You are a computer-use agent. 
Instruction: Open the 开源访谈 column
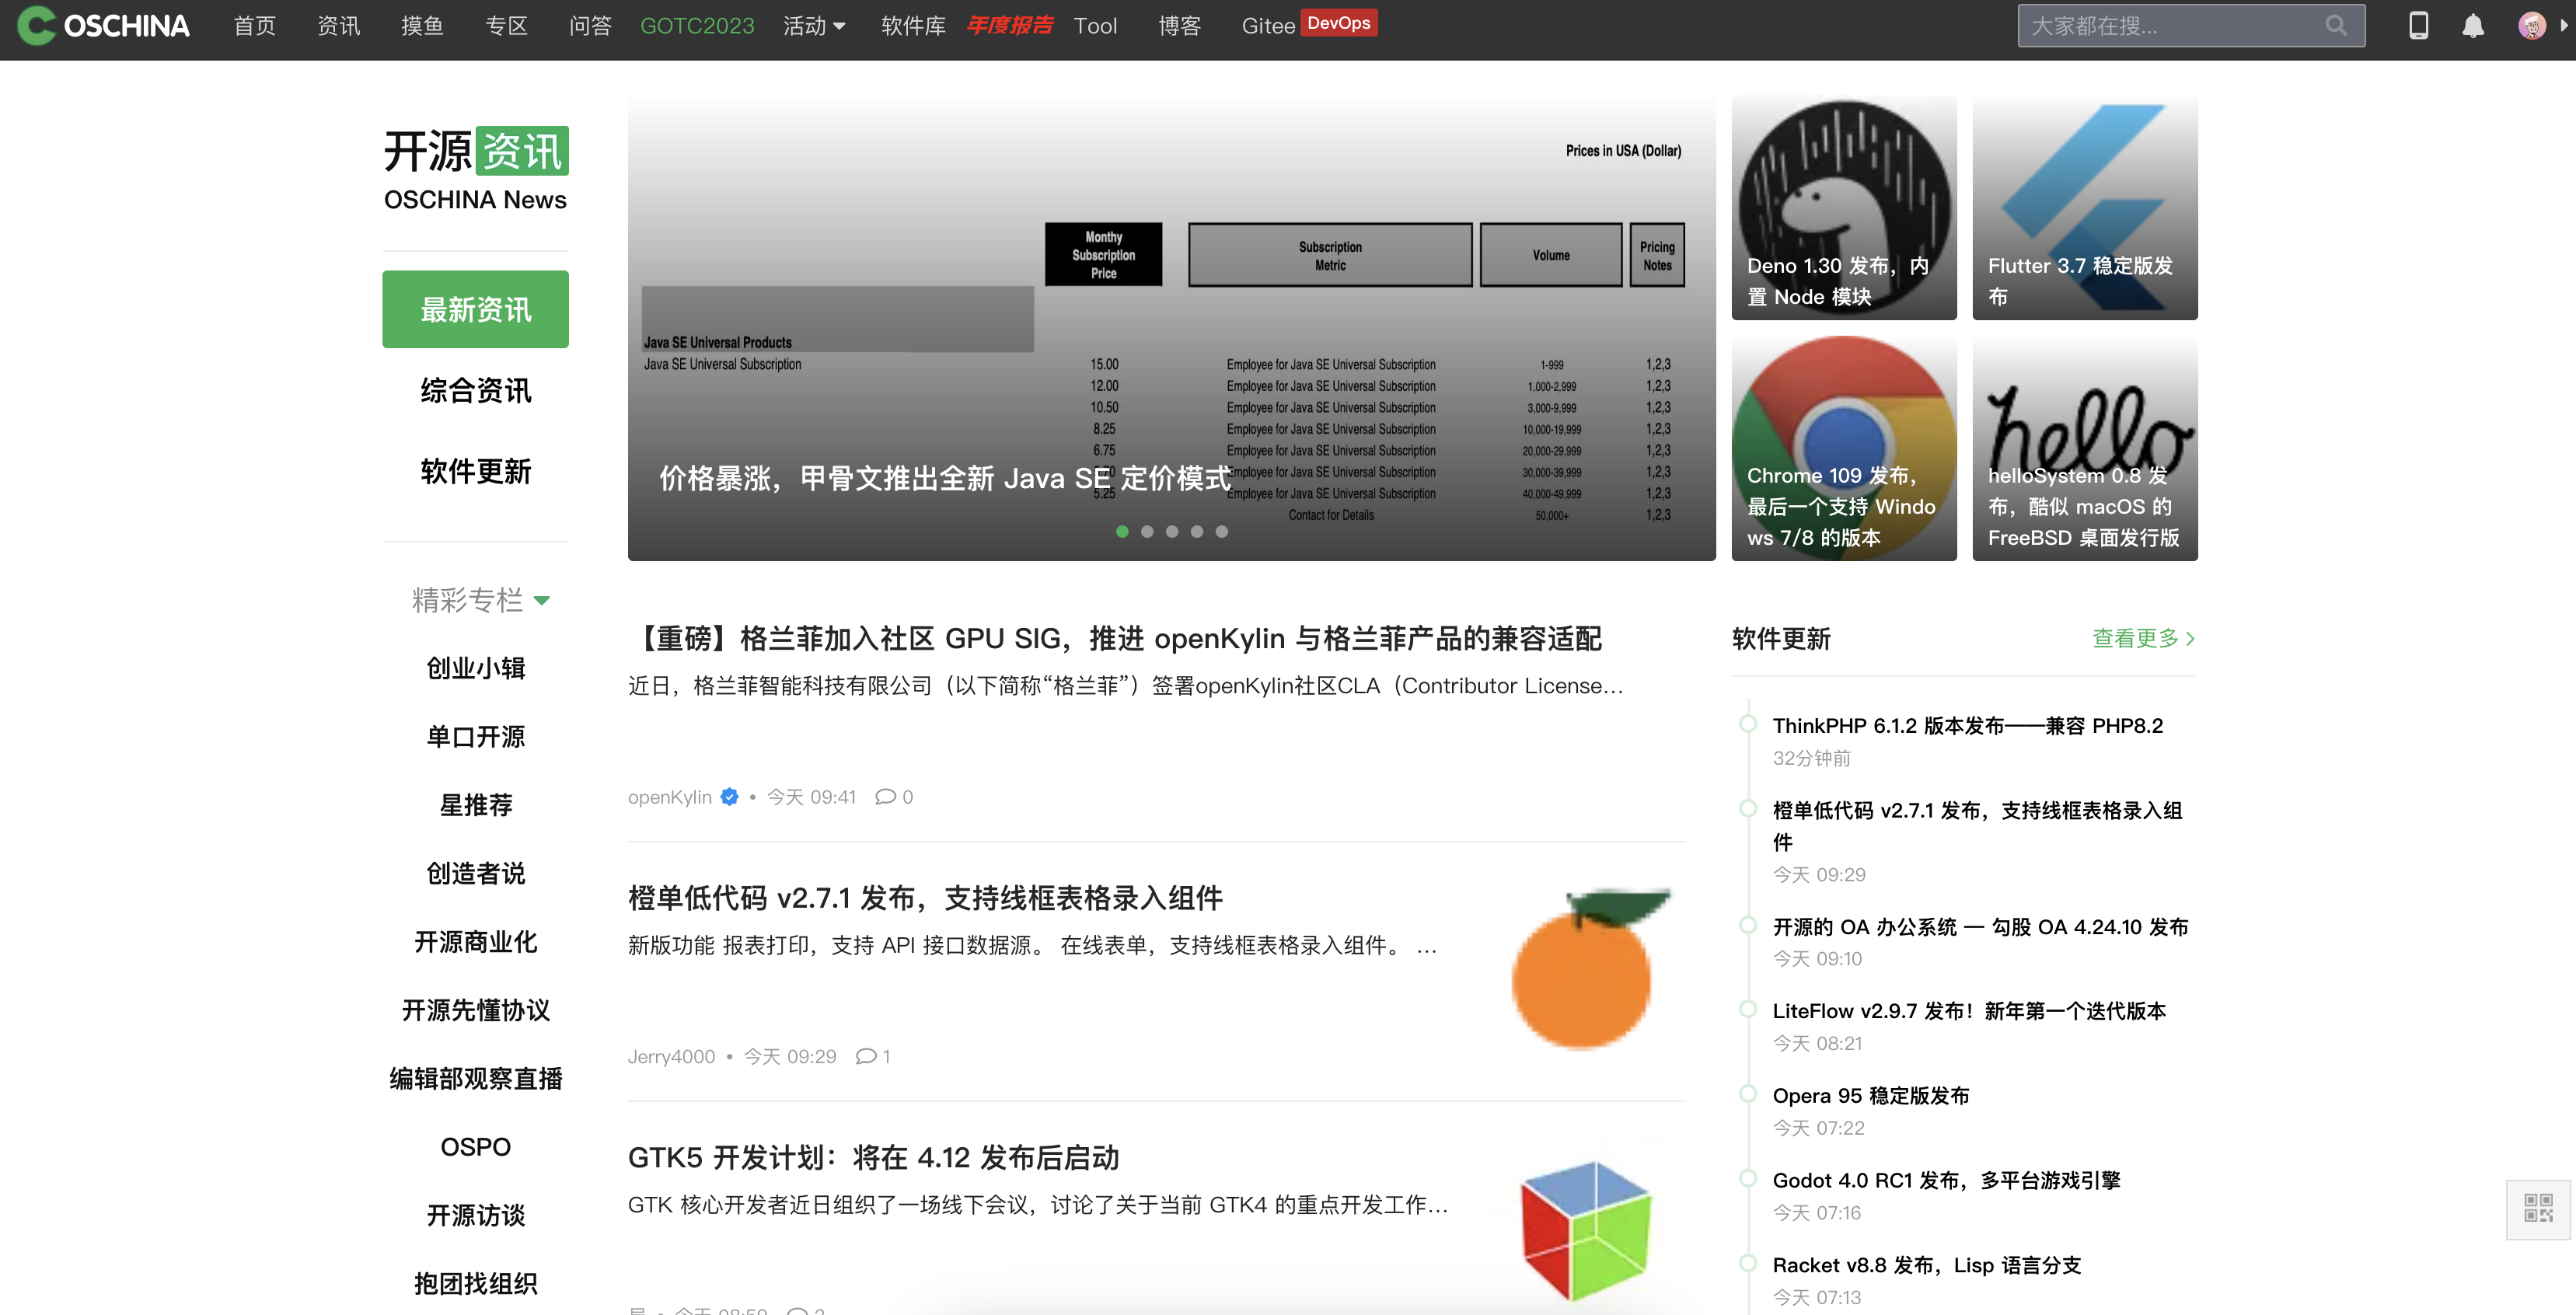(x=475, y=1215)
